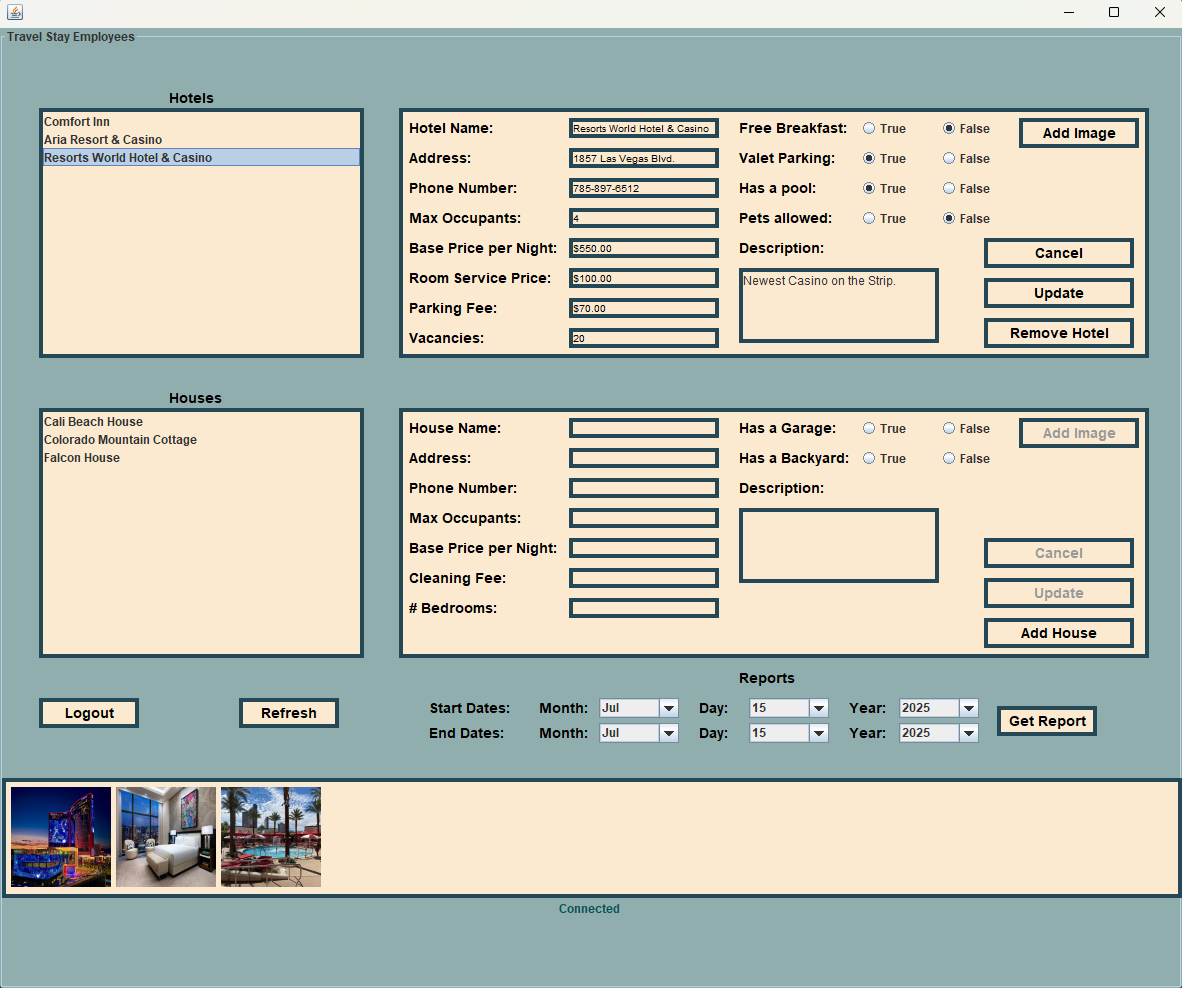Click the hotel Description text area

pos(838,306)
